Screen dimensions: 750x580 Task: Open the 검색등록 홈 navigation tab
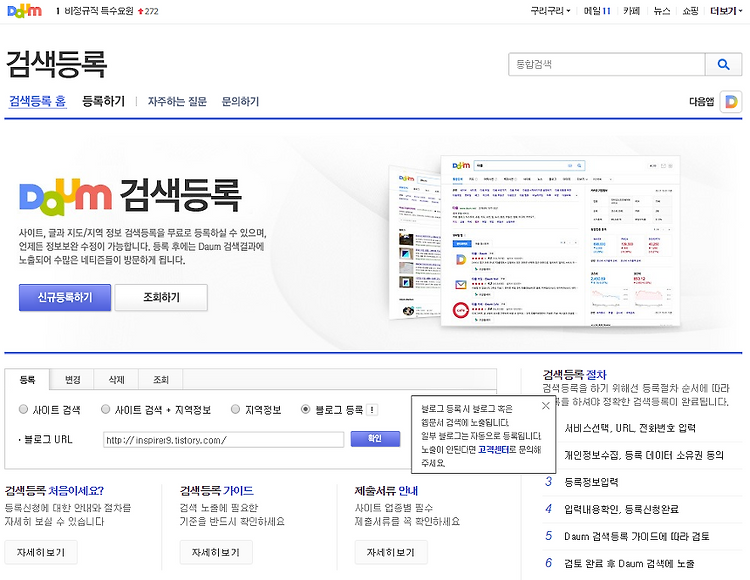click(38, 101)
